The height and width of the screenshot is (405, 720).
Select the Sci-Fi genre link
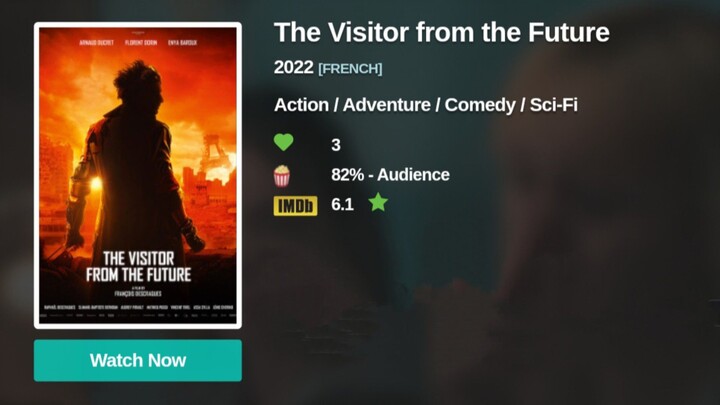(x=553, y=105)
